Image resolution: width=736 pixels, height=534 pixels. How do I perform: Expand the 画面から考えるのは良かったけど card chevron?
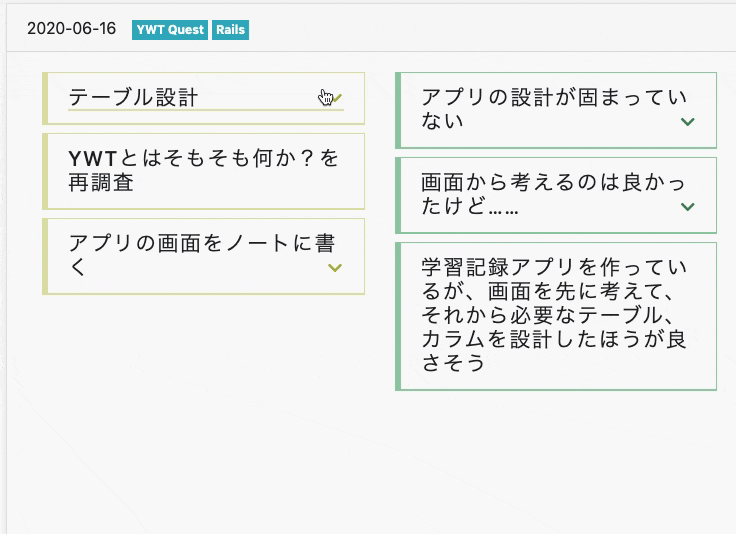pyautogui.click(x=688, y=207)
